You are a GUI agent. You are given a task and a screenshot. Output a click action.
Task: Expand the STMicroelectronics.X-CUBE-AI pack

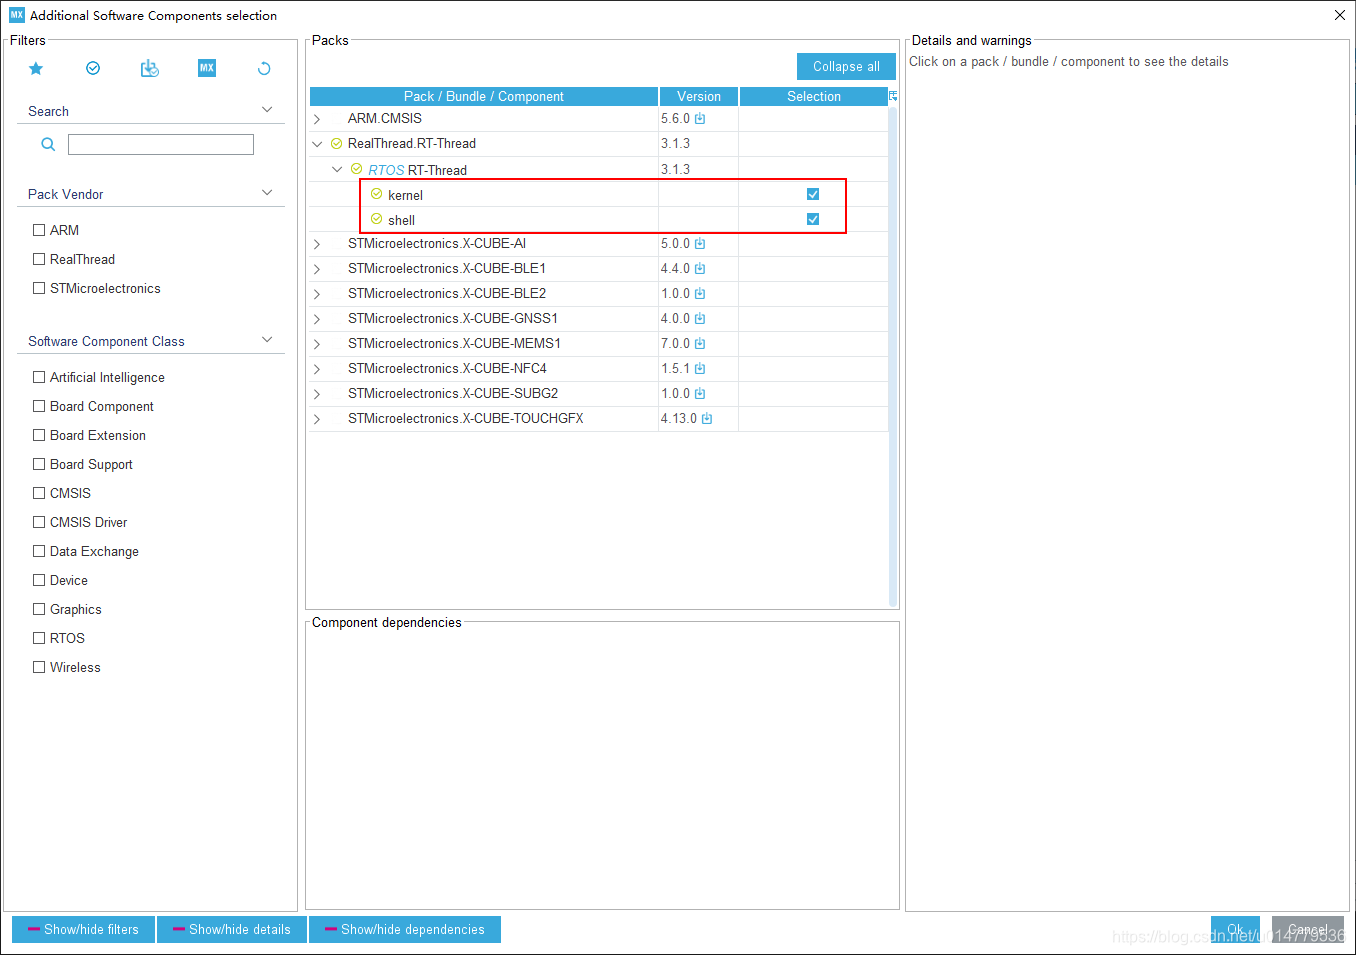click(317, 244)
